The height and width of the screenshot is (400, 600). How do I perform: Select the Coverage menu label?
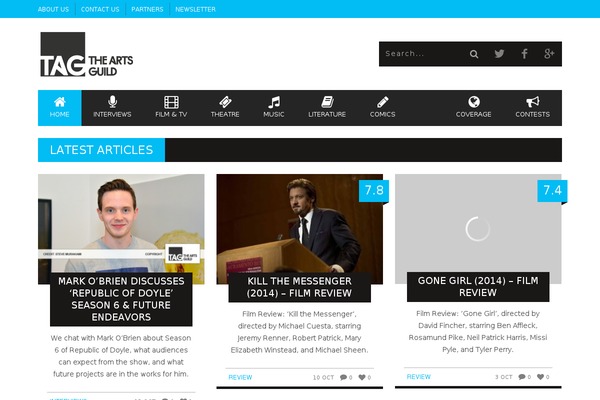click(x=474, y=114)
